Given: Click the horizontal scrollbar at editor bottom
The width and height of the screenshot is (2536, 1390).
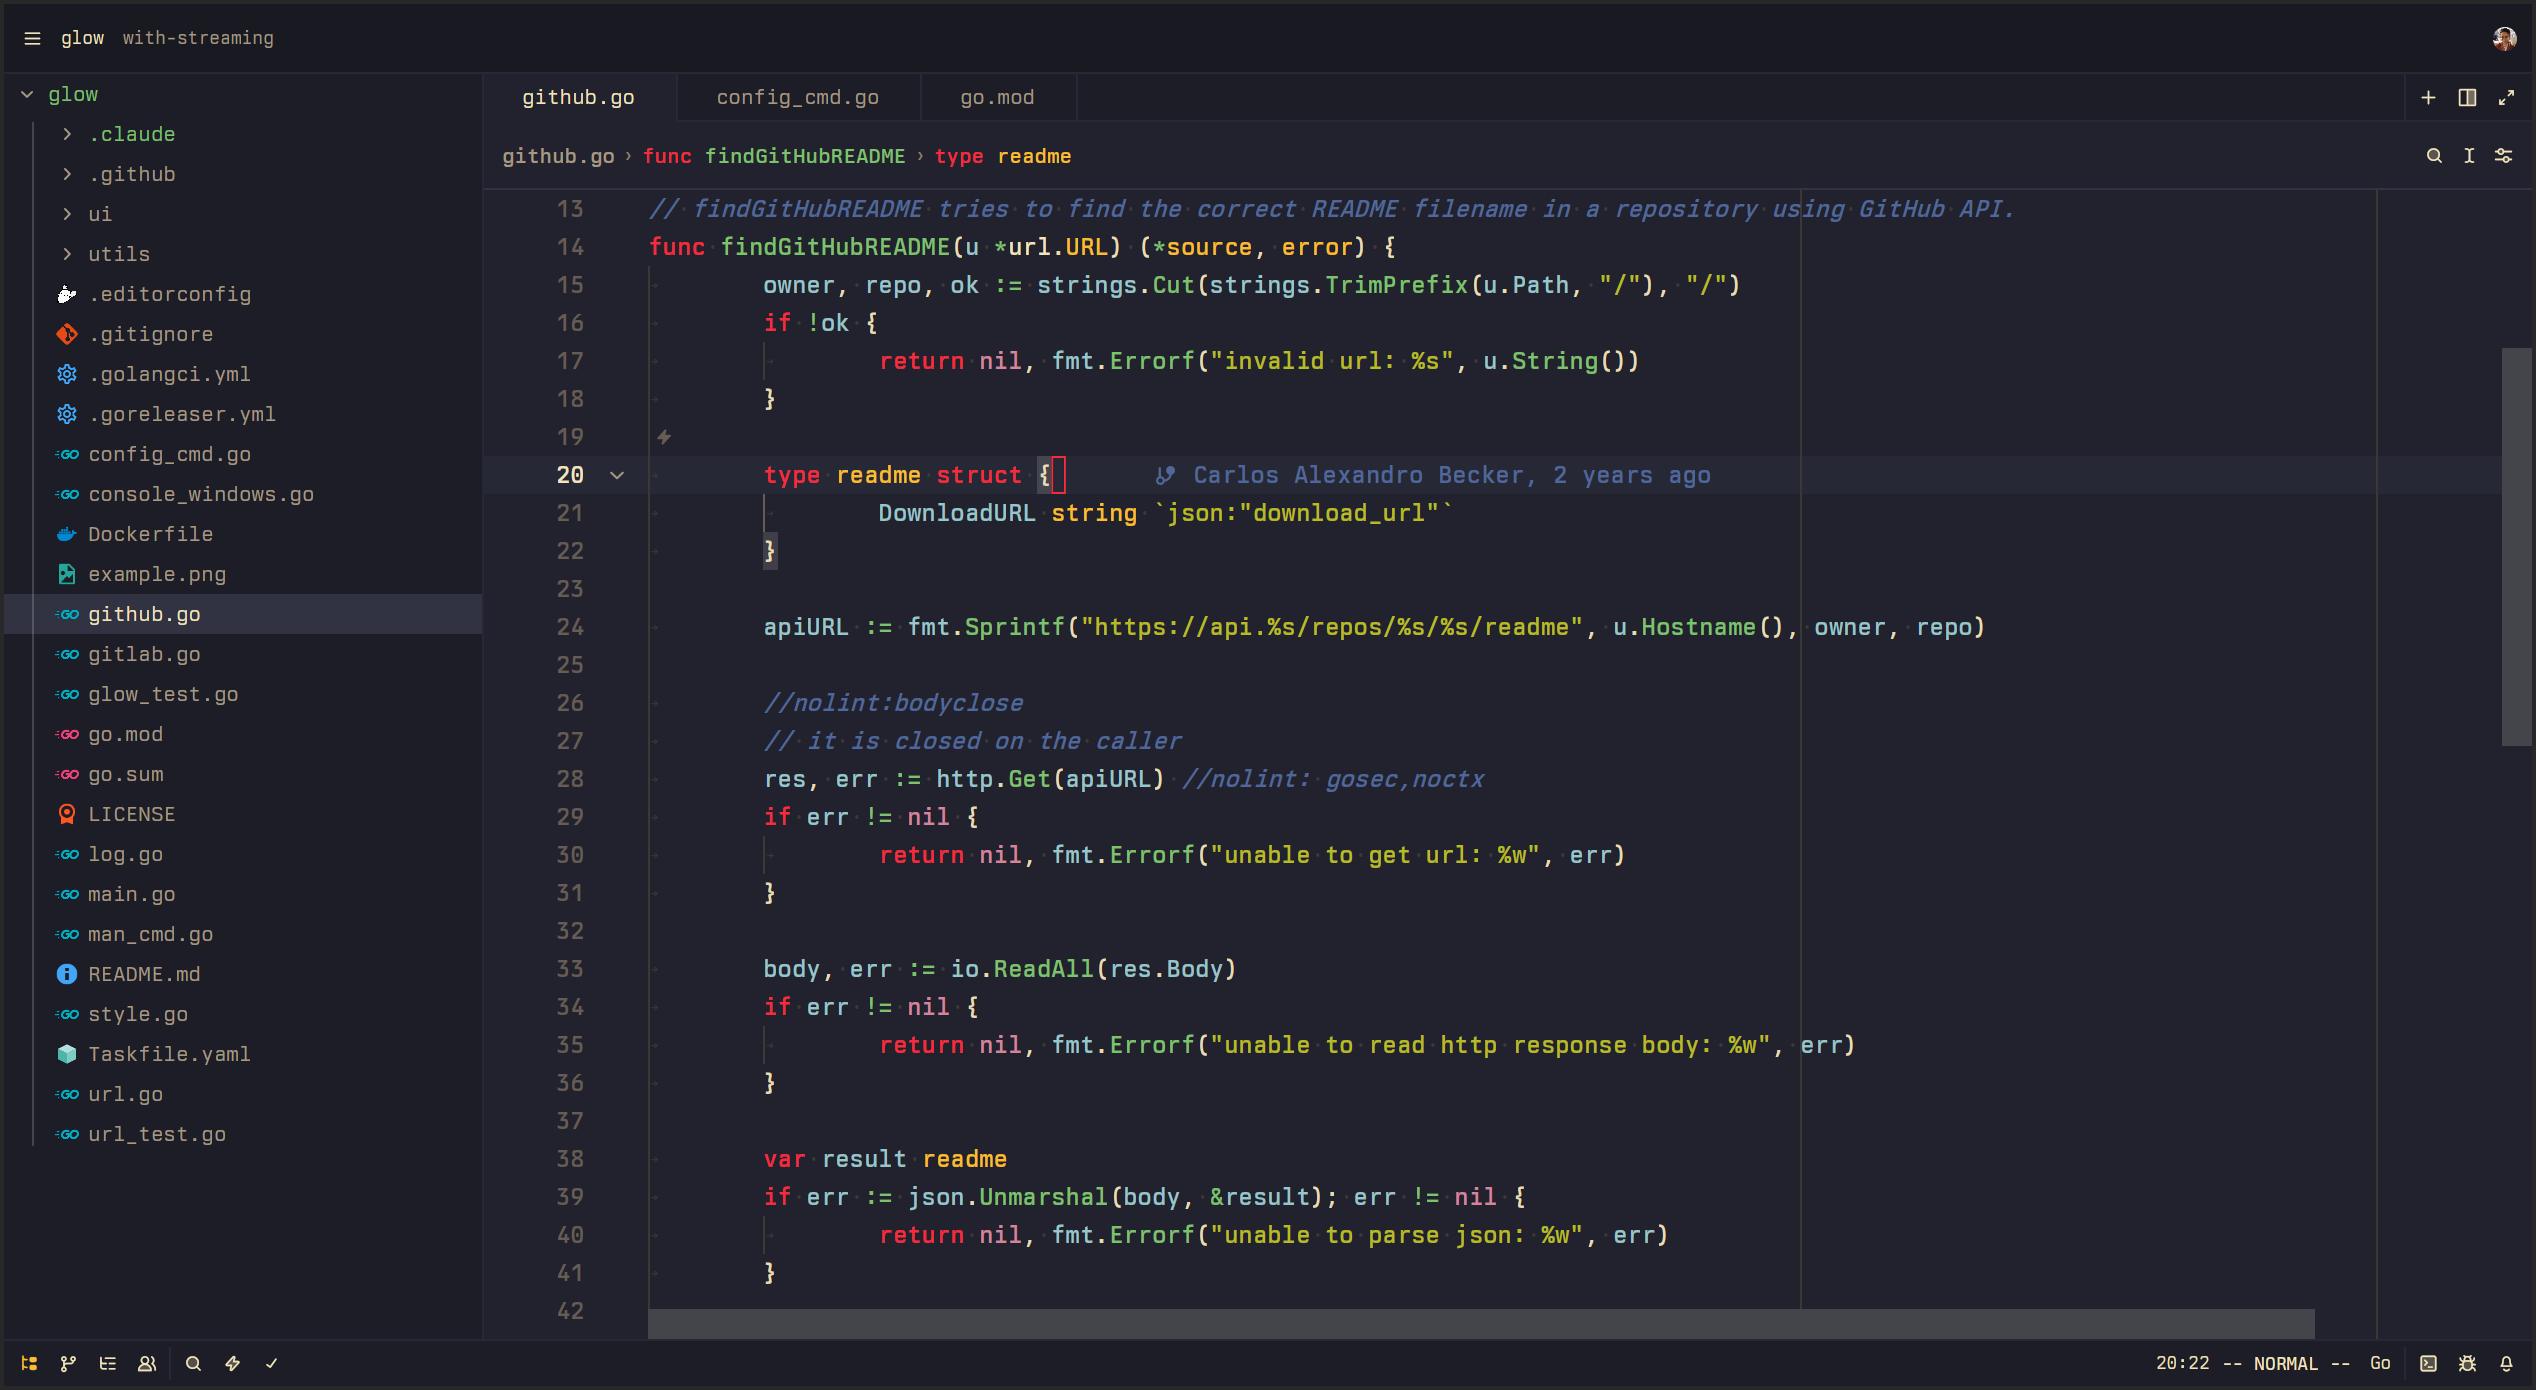Looking at the screenshot, I should (1481, 1324).
